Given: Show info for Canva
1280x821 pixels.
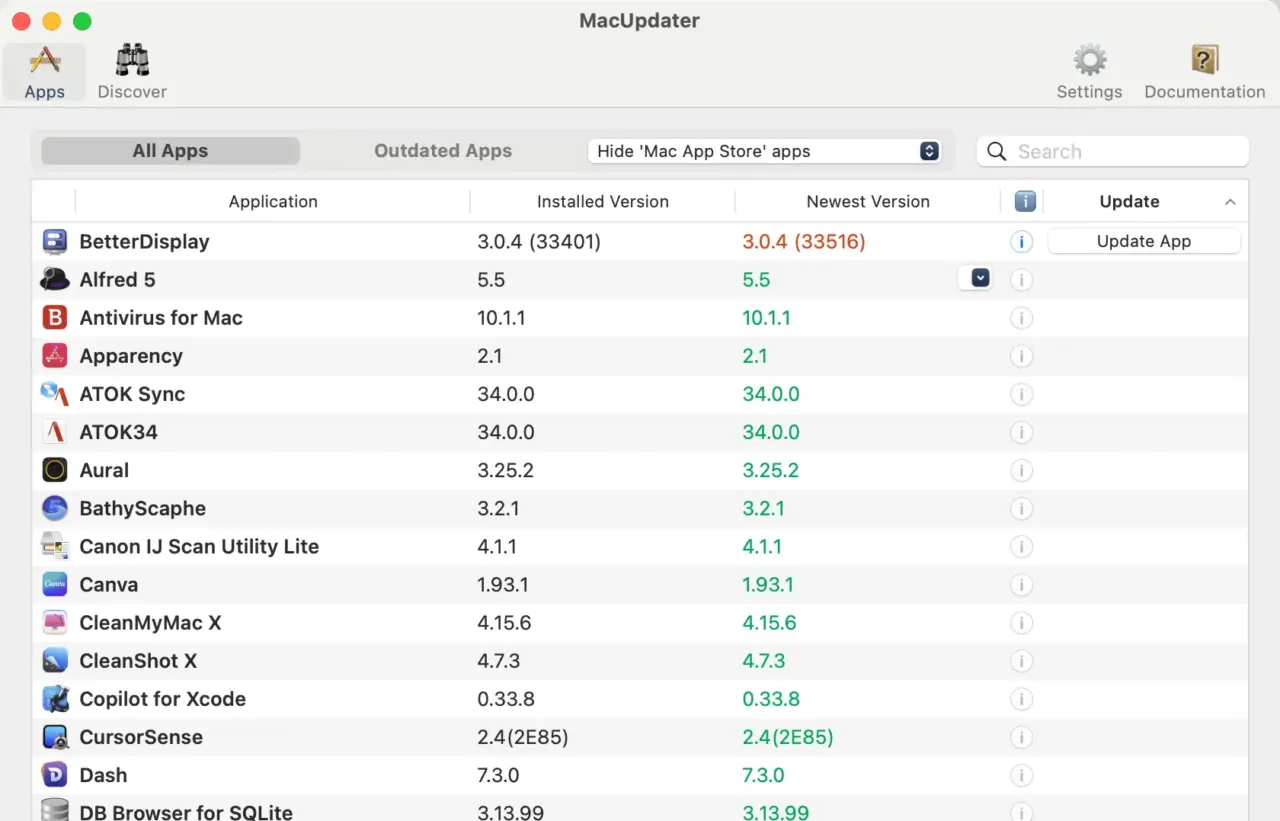Looking at the screenshot, I should 1021,585.
